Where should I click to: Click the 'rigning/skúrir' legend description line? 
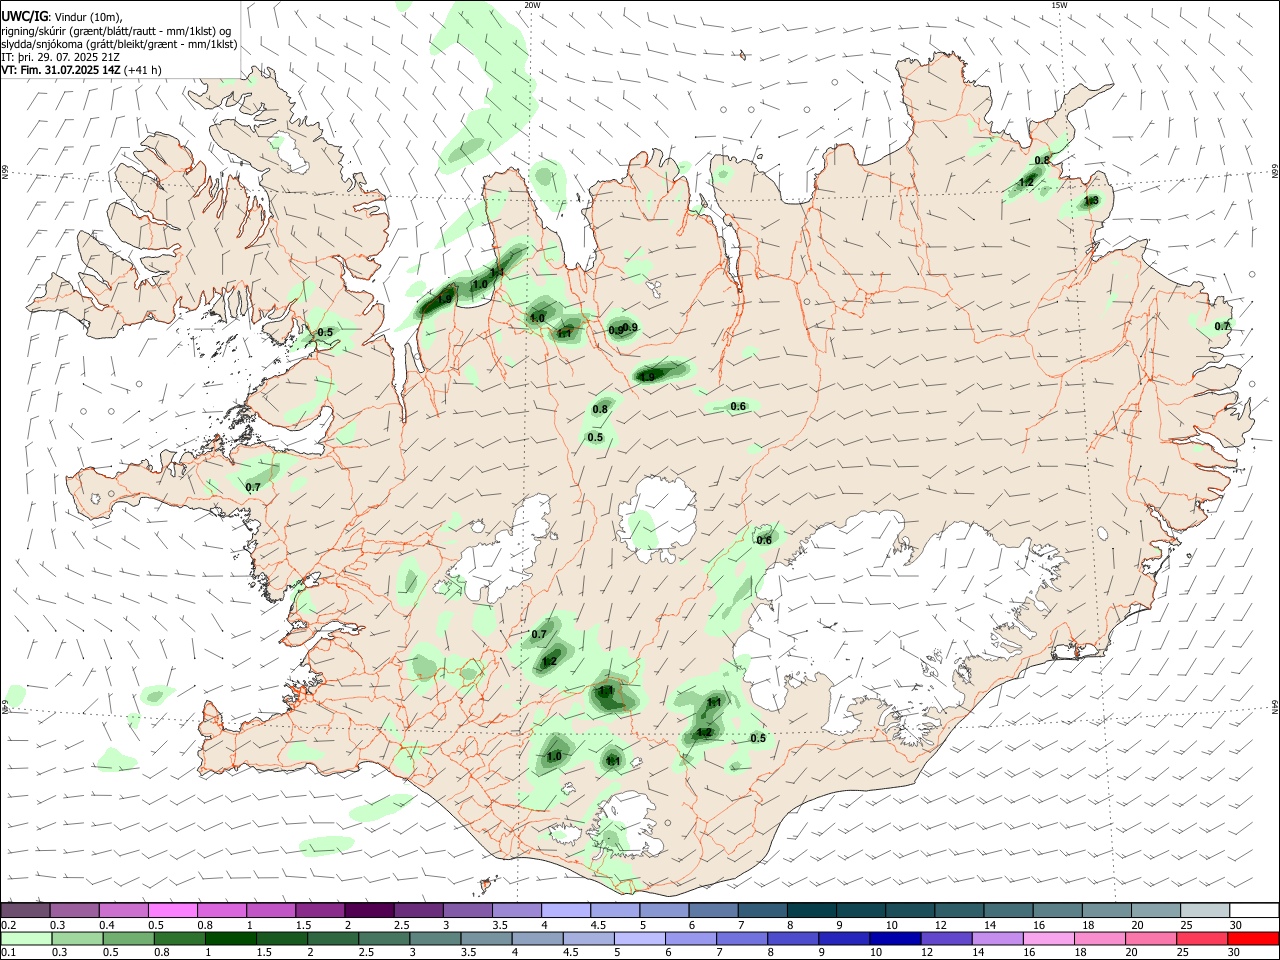pos(116,31)
